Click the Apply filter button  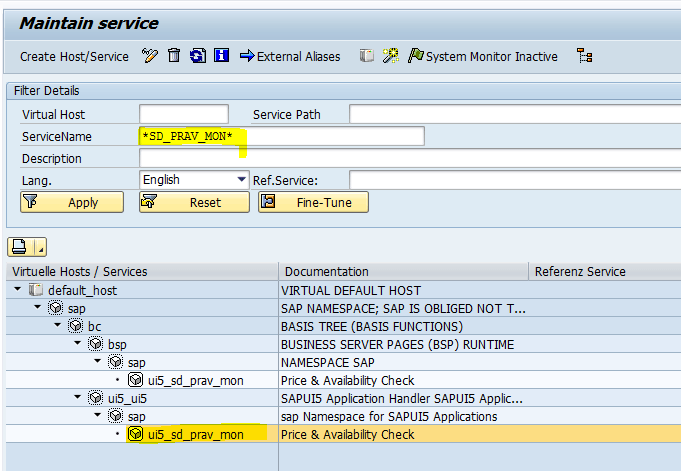[x=72, y=202]
